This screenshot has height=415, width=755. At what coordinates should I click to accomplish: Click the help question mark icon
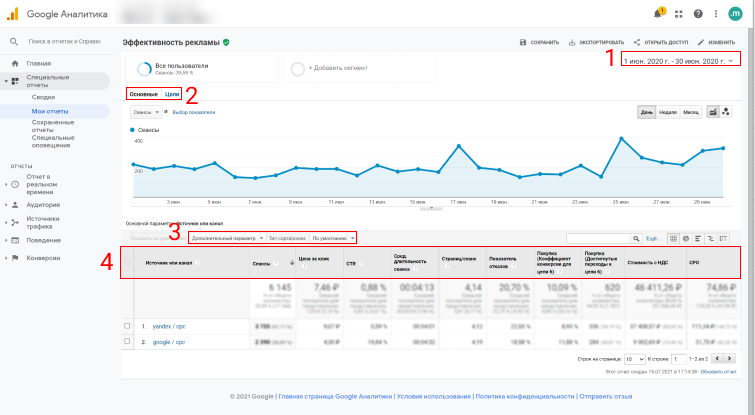coord(698,14)
